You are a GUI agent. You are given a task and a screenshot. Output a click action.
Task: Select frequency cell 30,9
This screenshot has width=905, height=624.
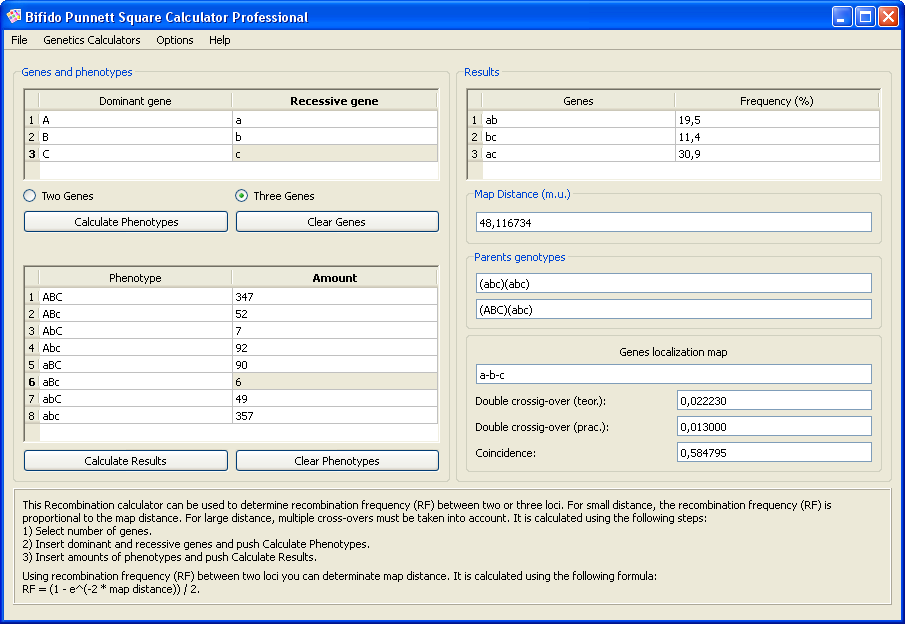(777, 154)
